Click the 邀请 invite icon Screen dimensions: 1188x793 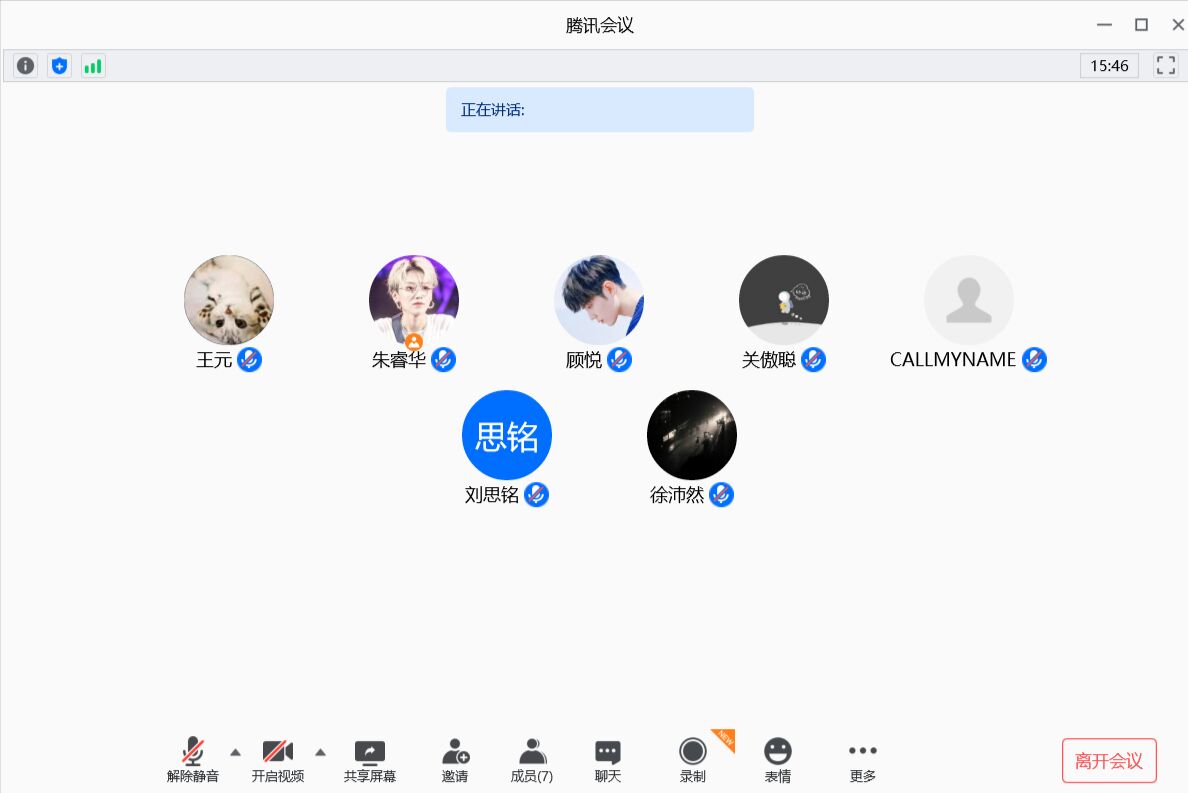point(455,760)
